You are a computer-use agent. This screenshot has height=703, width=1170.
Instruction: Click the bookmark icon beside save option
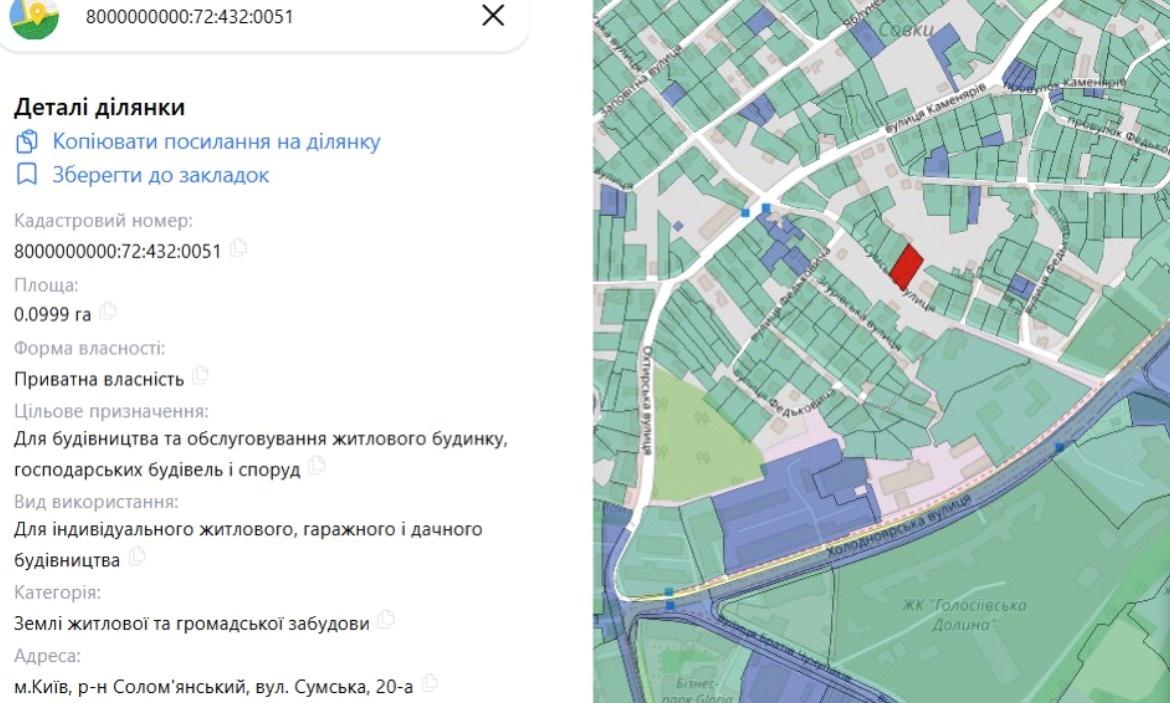tap(27, 175)
